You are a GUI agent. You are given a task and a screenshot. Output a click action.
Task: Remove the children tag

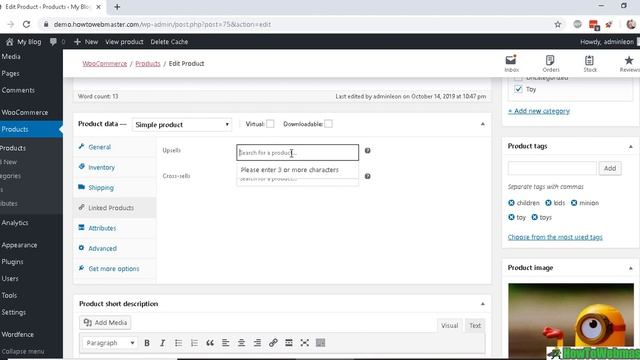point(511,203)
